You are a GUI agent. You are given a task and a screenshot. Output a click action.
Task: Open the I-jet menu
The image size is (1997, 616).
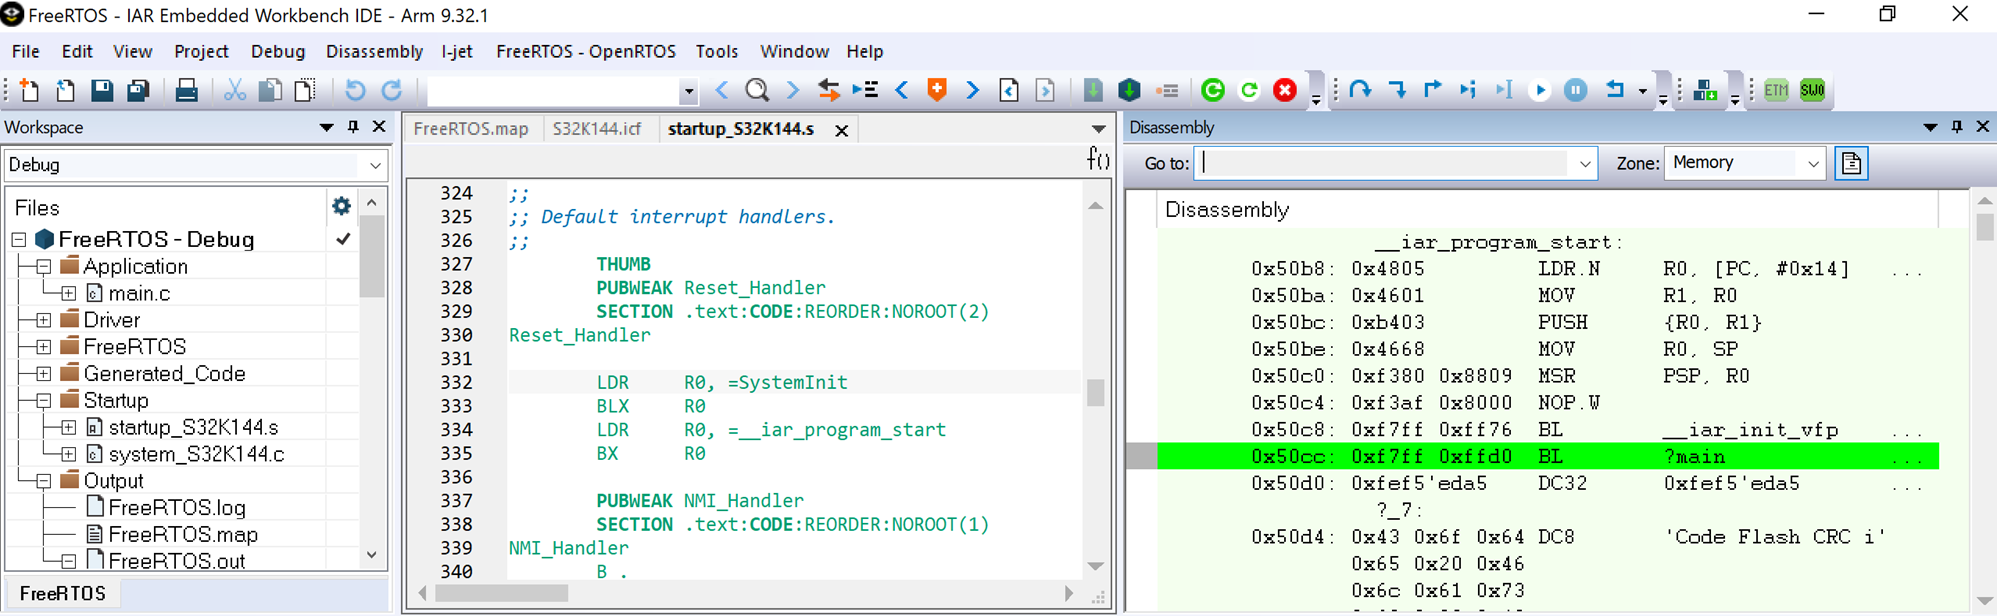[457, 51]
